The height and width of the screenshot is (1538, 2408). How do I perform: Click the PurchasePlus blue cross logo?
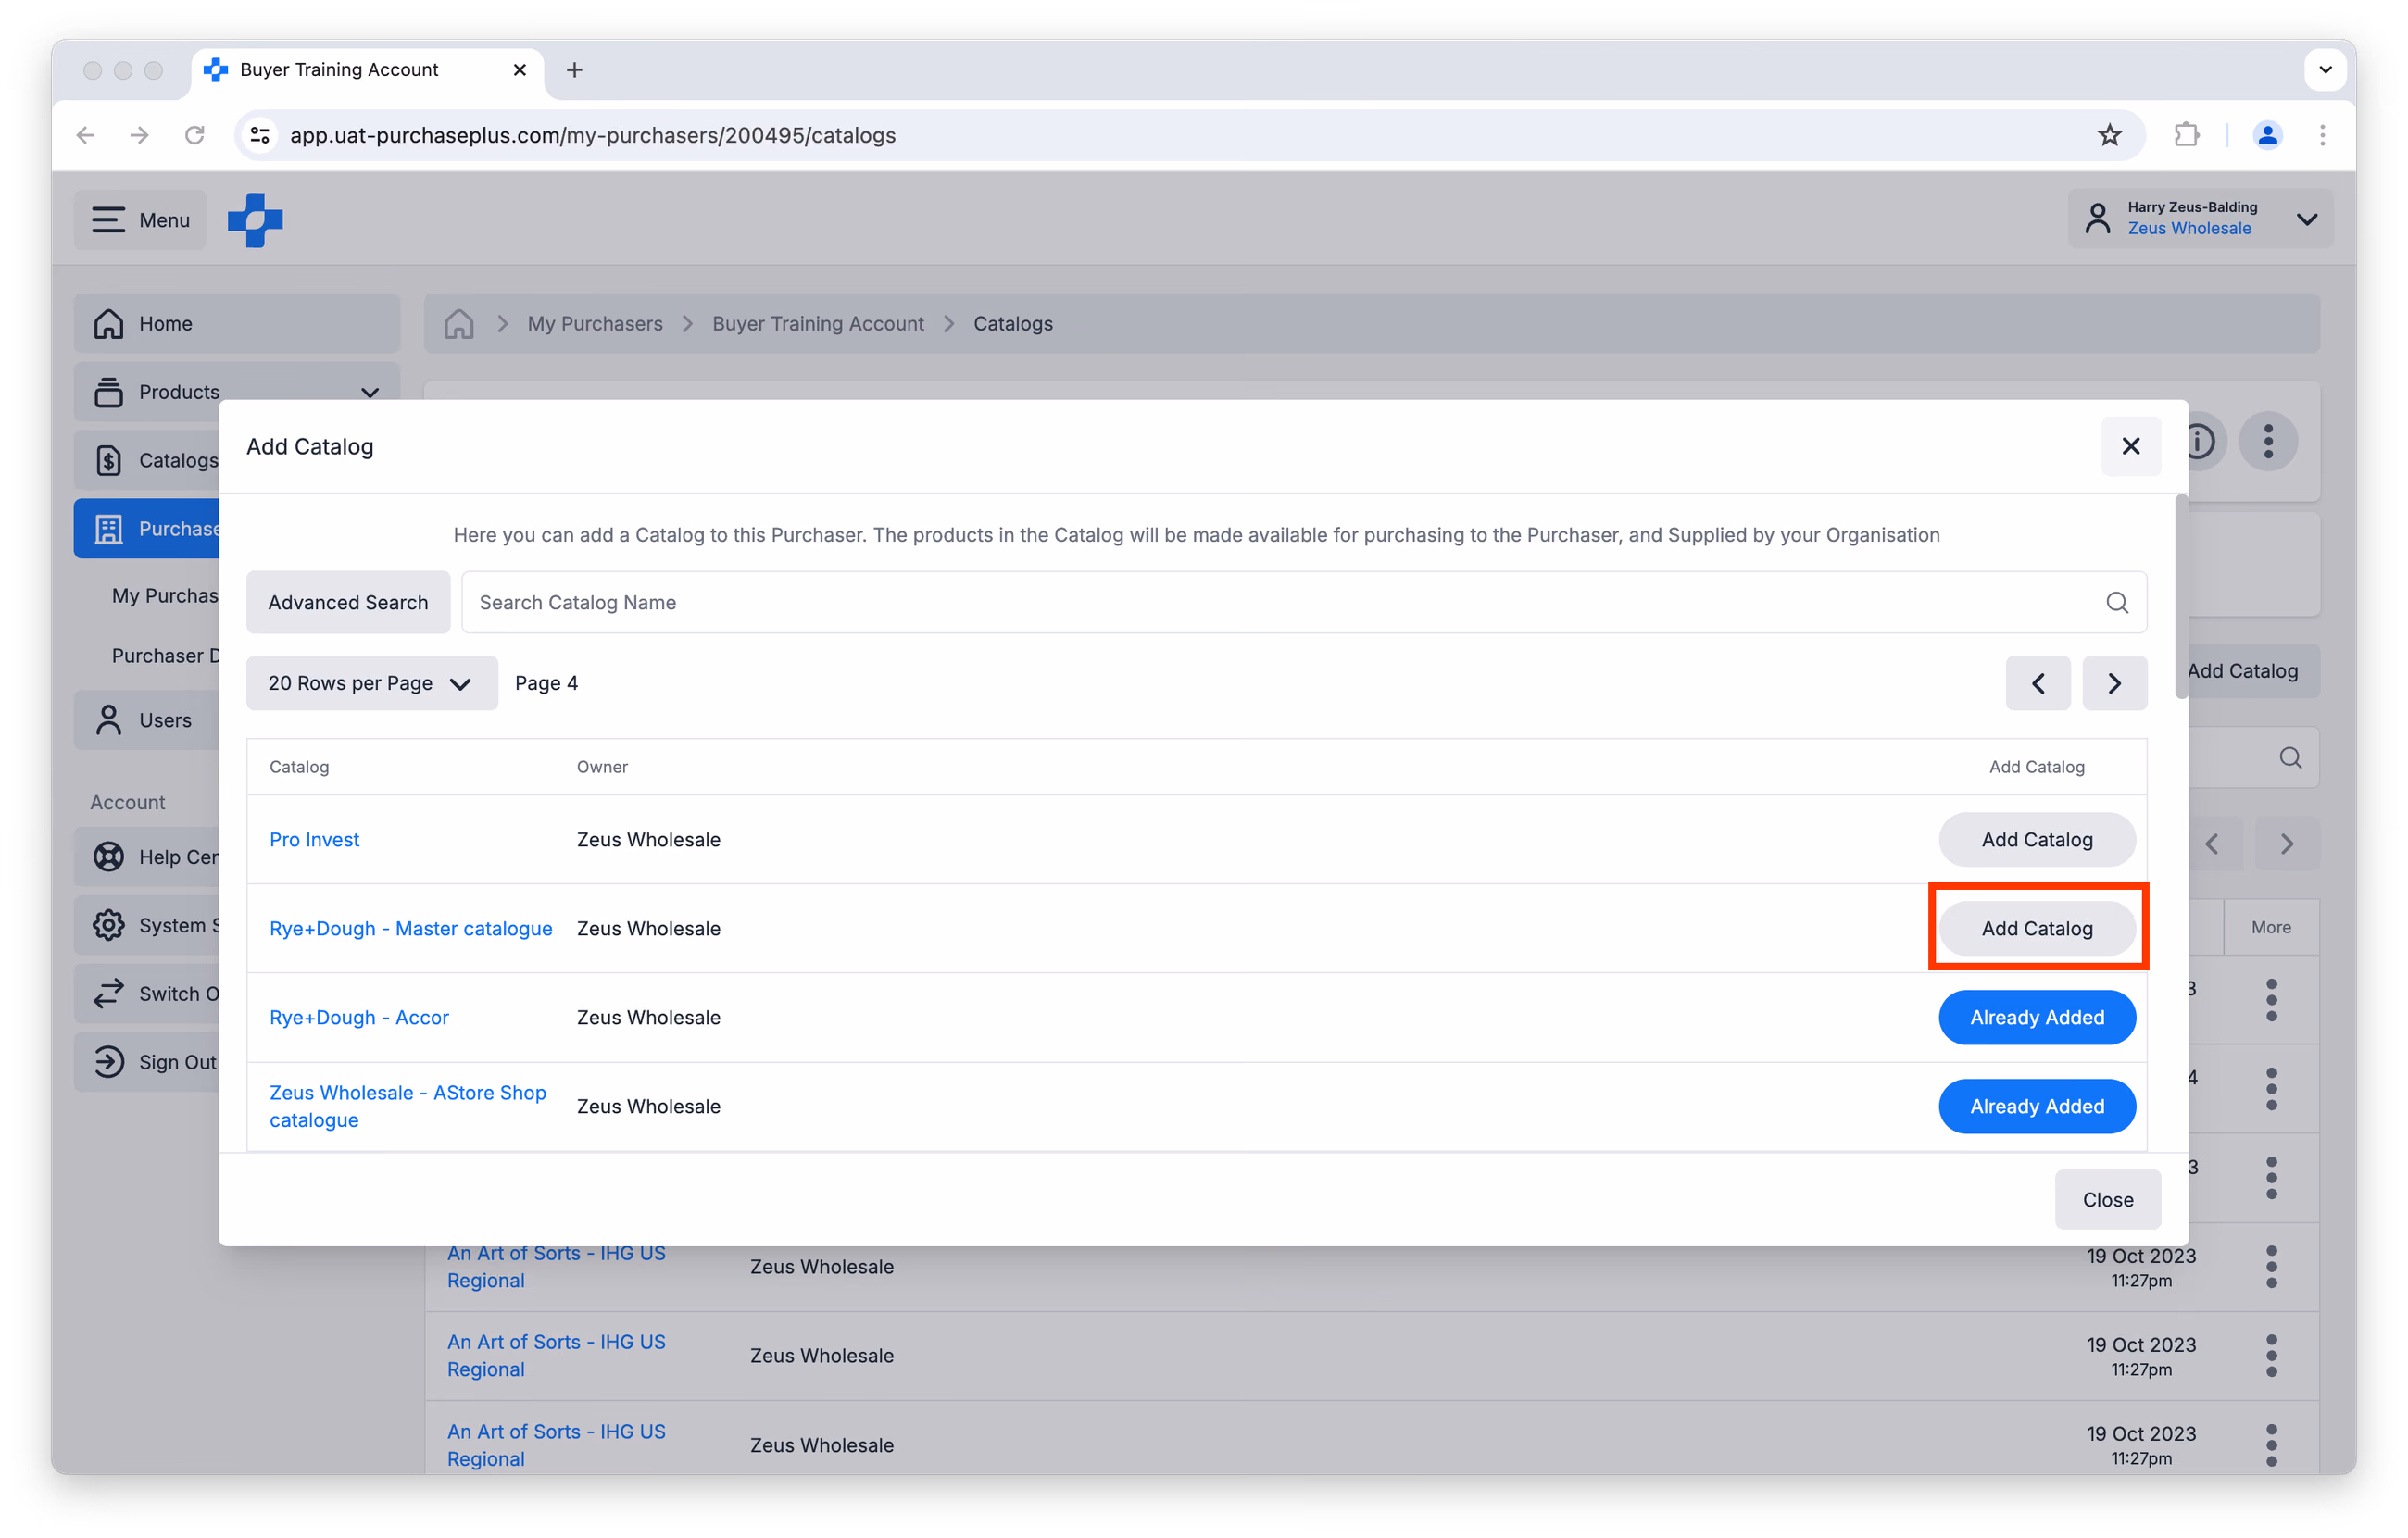click(x=255, y=220)
